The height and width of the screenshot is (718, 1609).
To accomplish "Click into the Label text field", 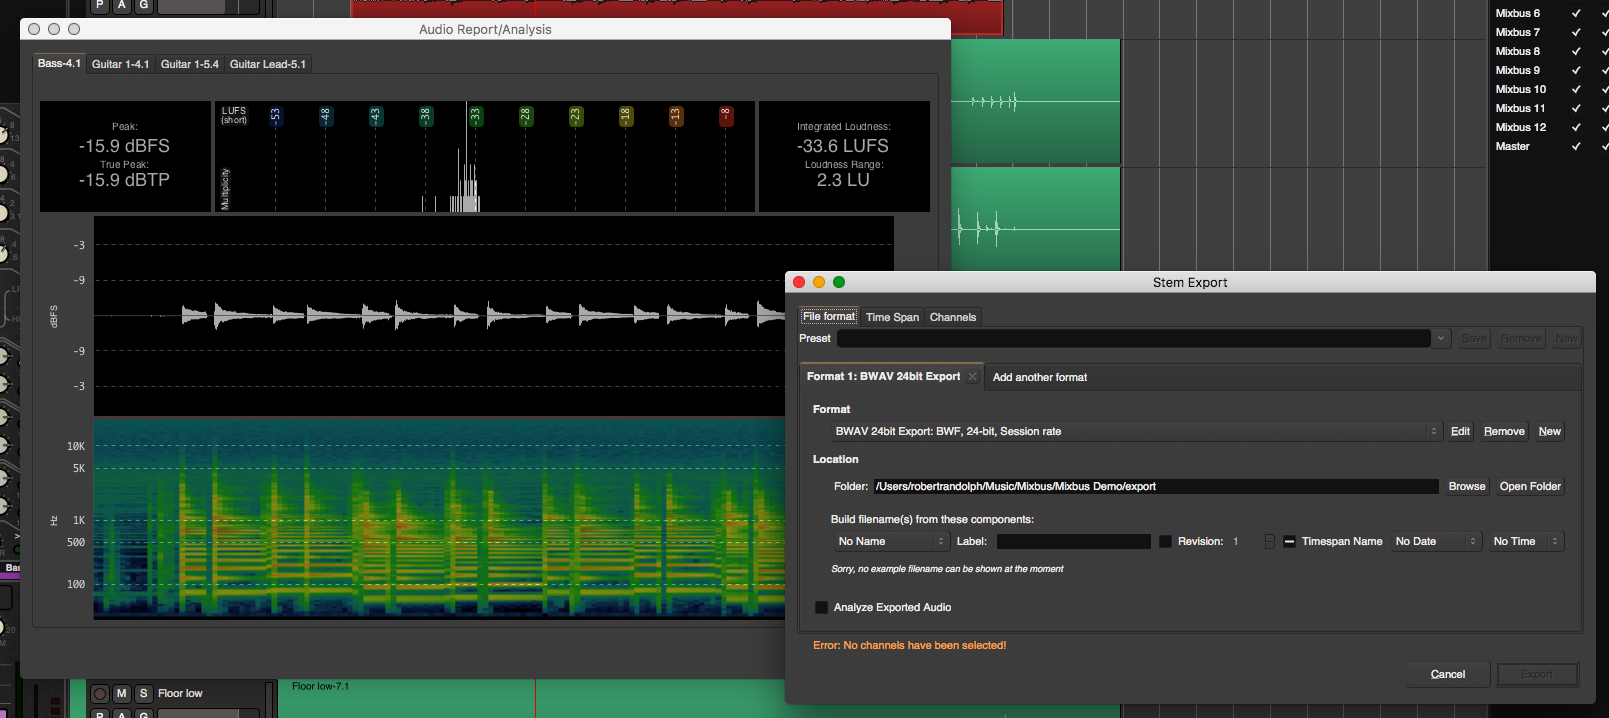I will [x=1073, y=541].
